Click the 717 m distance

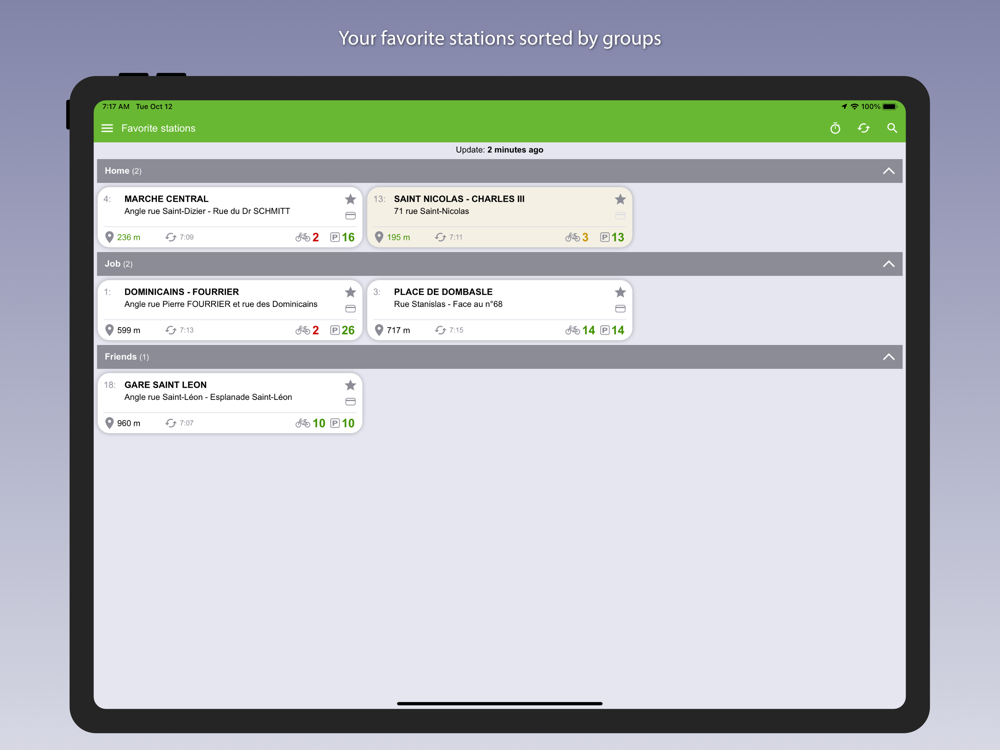399,330
